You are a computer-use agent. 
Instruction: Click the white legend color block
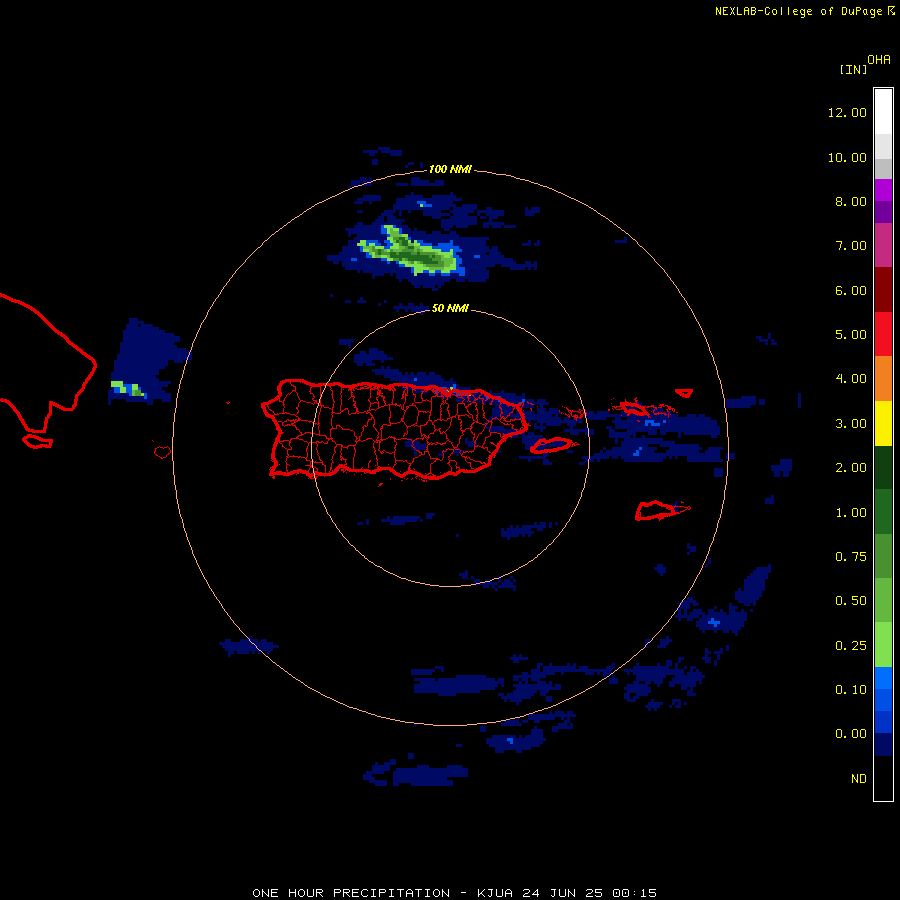883,111
